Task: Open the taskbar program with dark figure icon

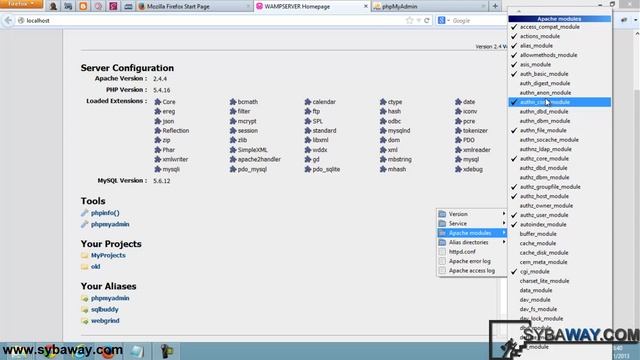Action: (167, 351)
